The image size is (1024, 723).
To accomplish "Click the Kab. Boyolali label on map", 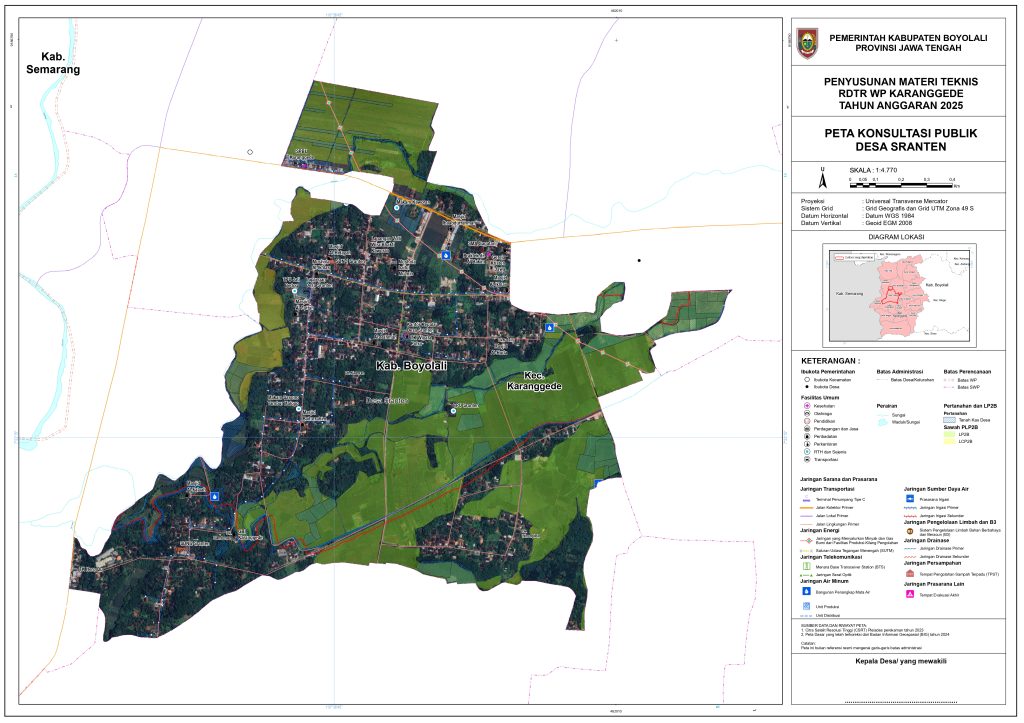I will [x=411, y=368].
